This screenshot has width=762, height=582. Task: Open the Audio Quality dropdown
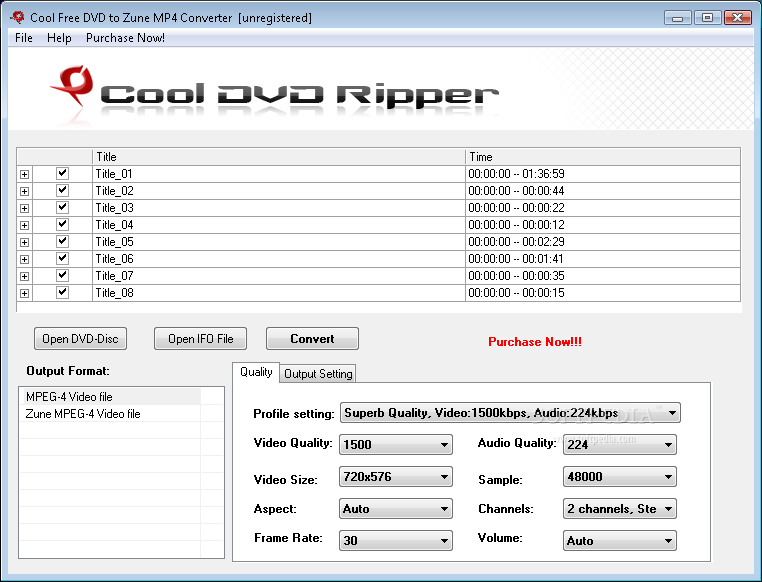620,445
